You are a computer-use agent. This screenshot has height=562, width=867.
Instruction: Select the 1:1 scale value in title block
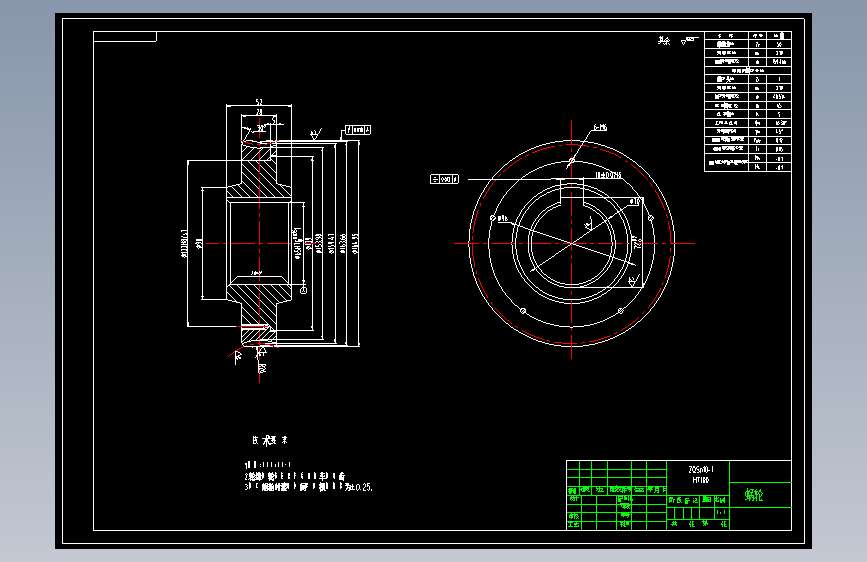tap(721, 513)
